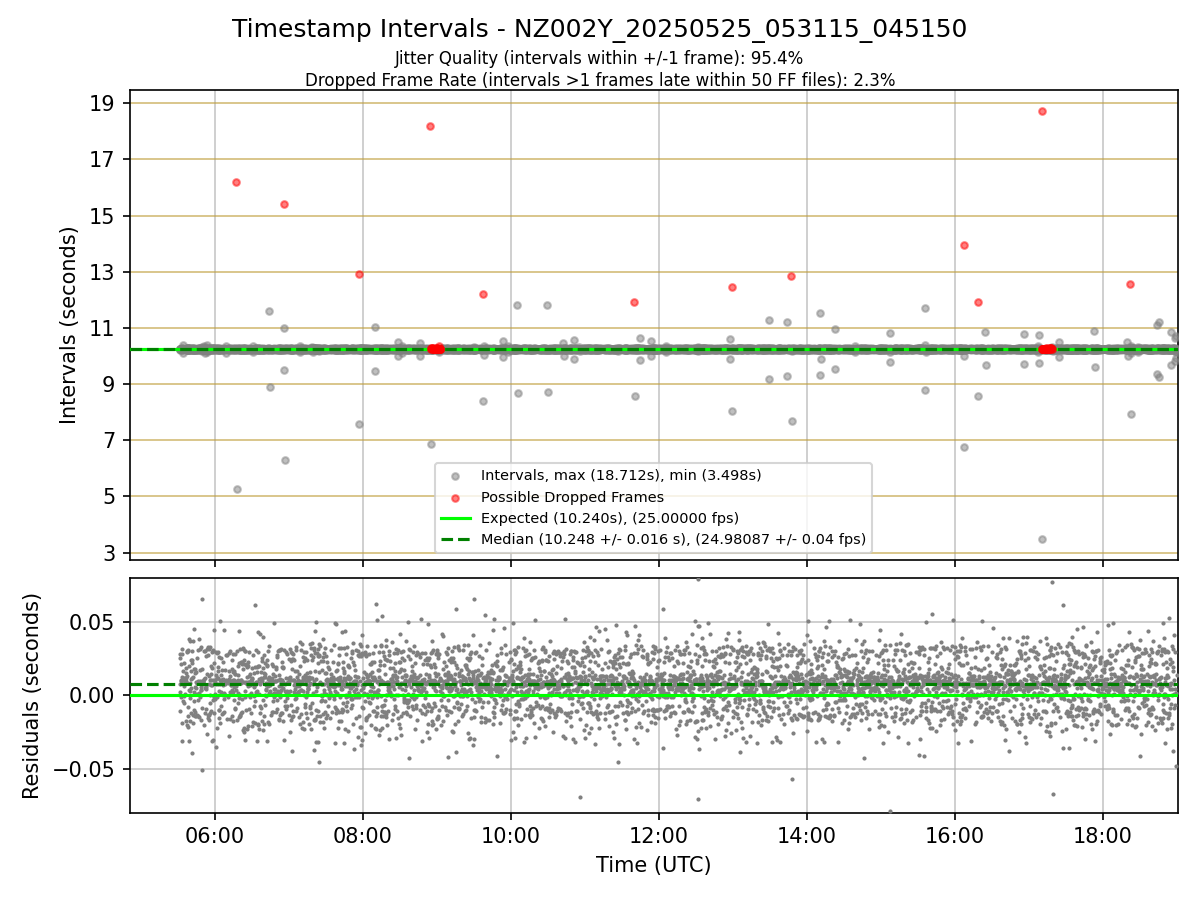This screenshot has width=1200, height=900.
Task: Click the '18:00' time tick label
Action: (1102, 836)
